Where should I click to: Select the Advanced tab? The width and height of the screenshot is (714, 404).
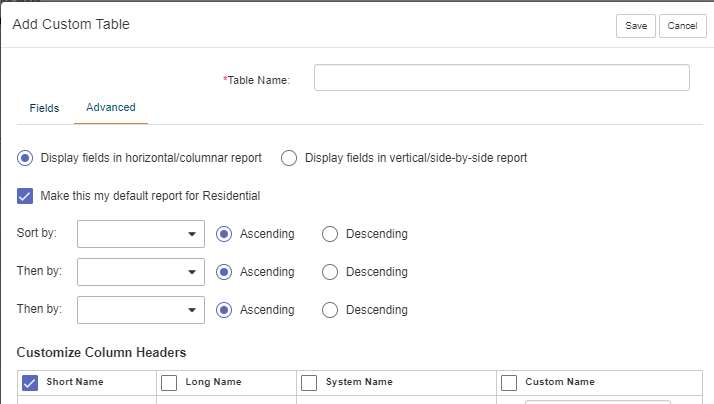pyautogui.click(x=111, y=107)
